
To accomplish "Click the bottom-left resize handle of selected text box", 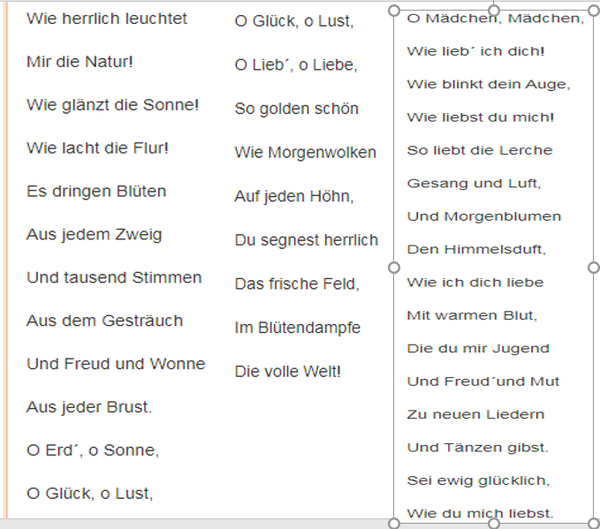I will [x=393, y=522].
